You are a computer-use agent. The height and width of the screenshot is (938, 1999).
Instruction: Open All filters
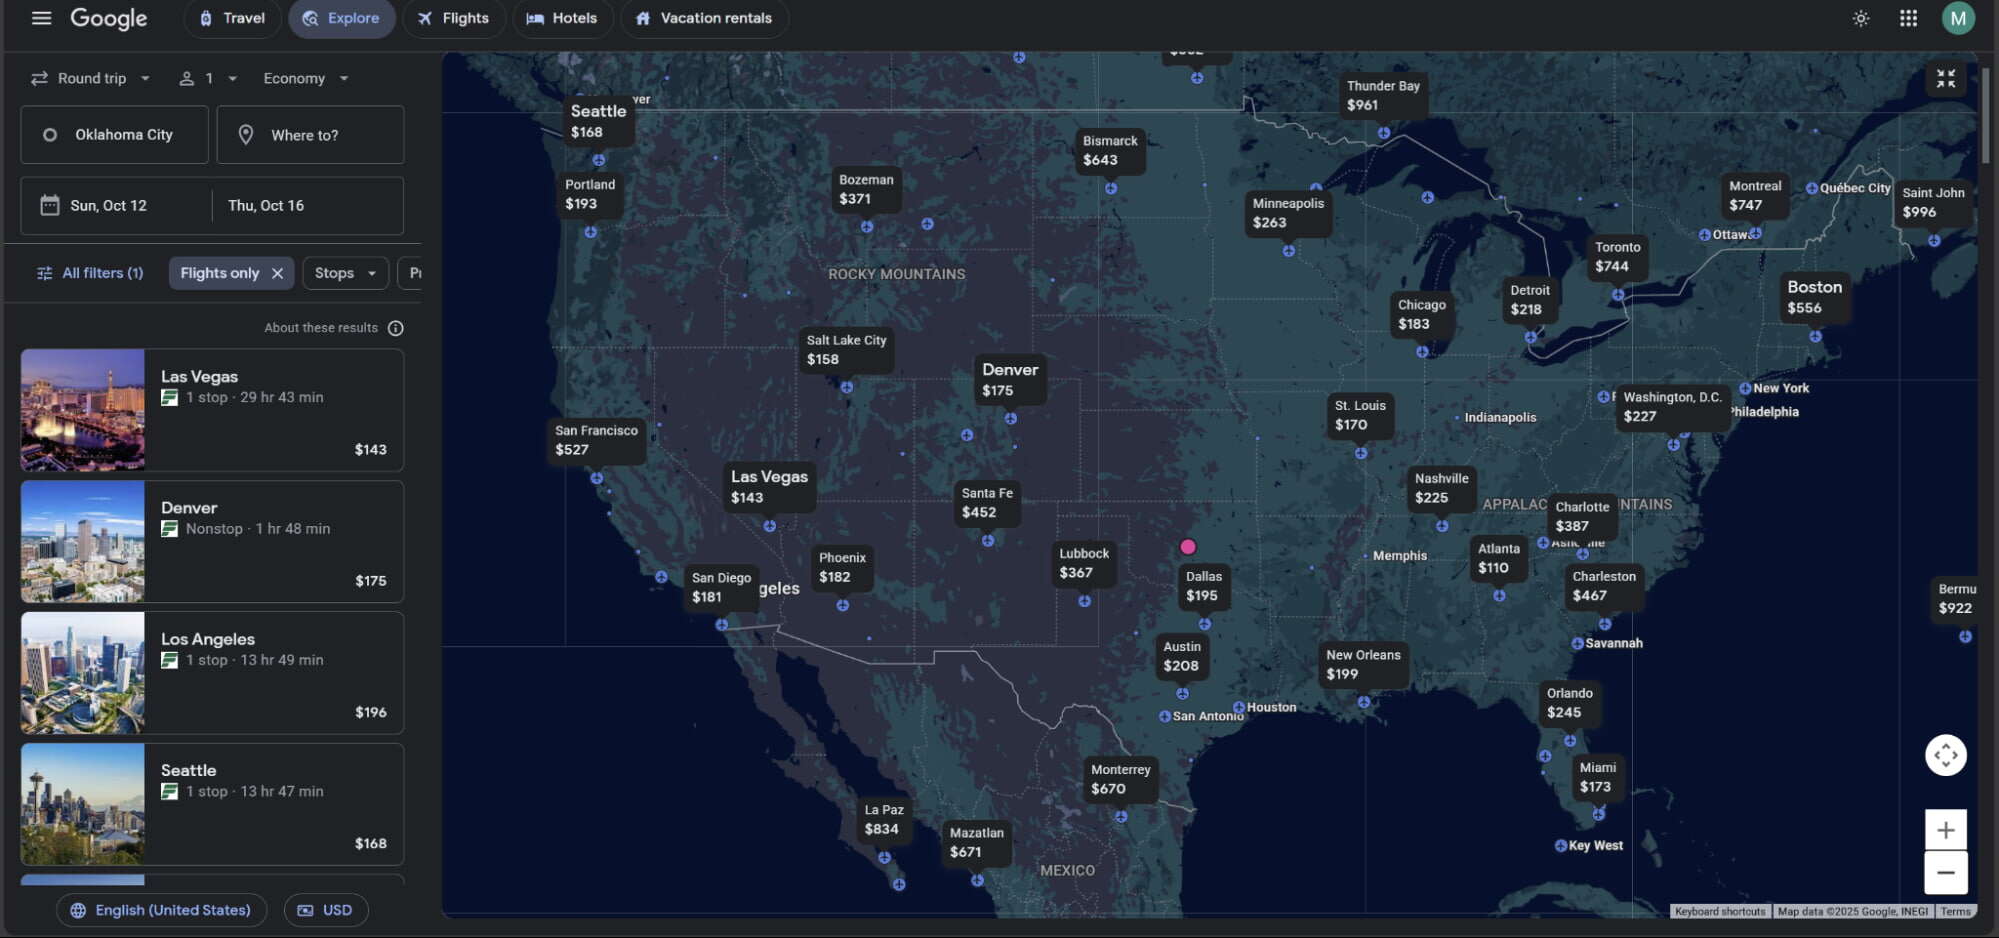(x=89, y=272)
